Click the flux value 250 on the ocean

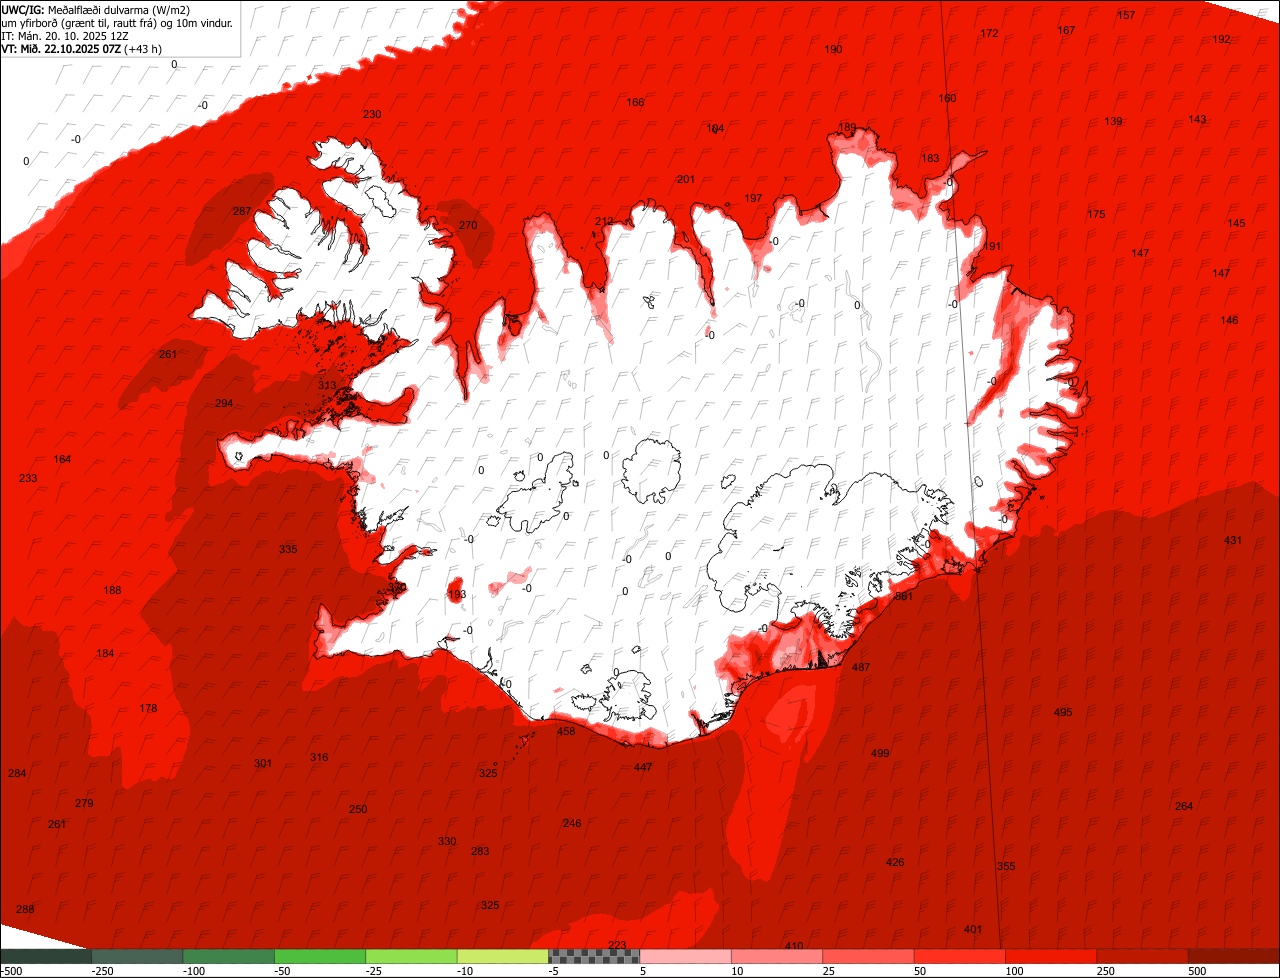pos(358,809)
